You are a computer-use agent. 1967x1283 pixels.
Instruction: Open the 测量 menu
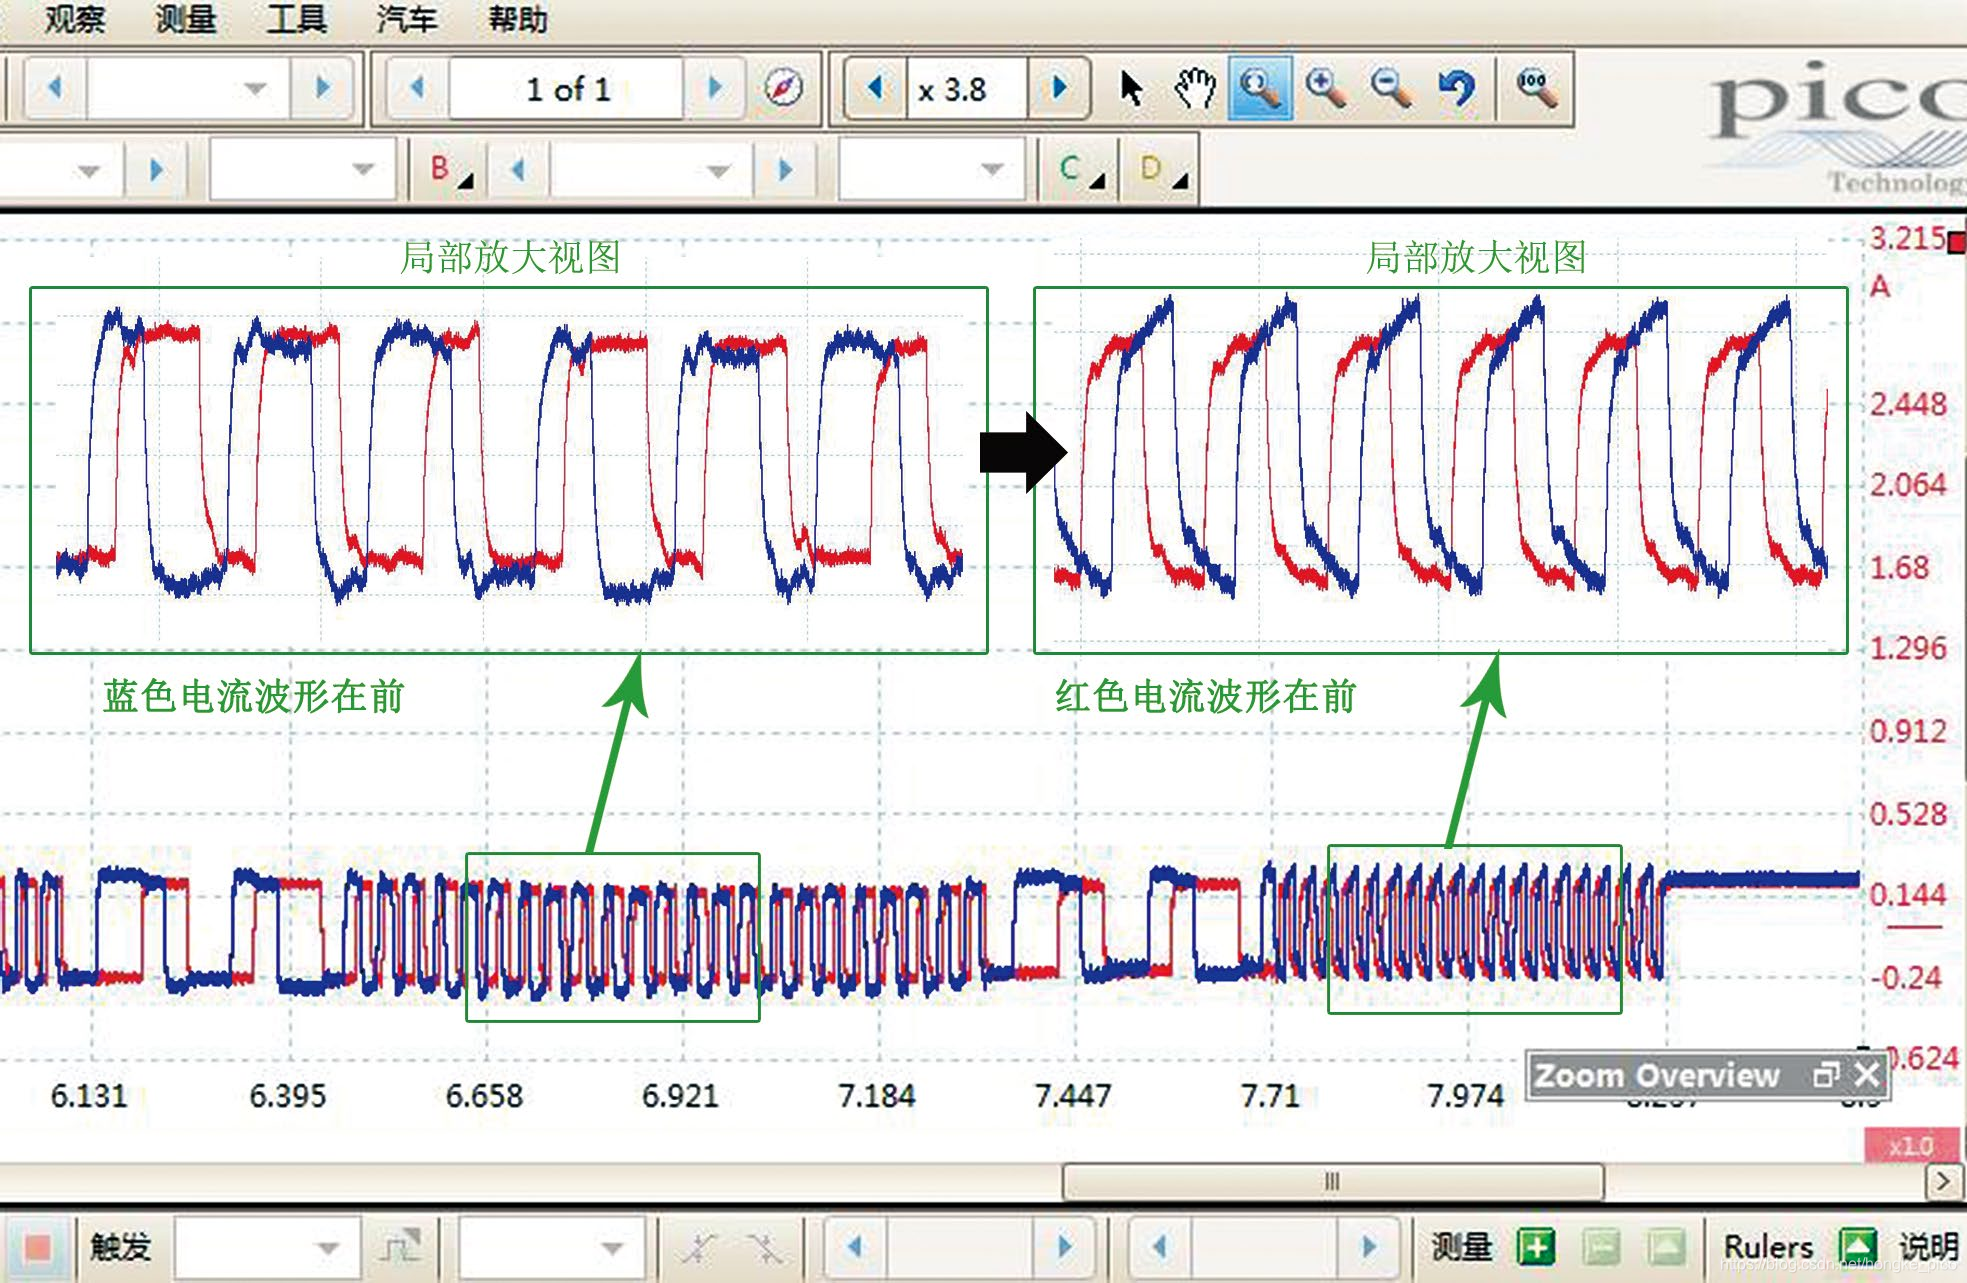pos(185,19)
